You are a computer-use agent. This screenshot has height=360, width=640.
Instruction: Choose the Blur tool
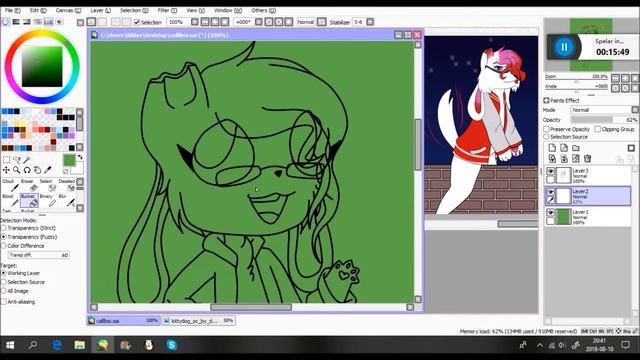67,200
